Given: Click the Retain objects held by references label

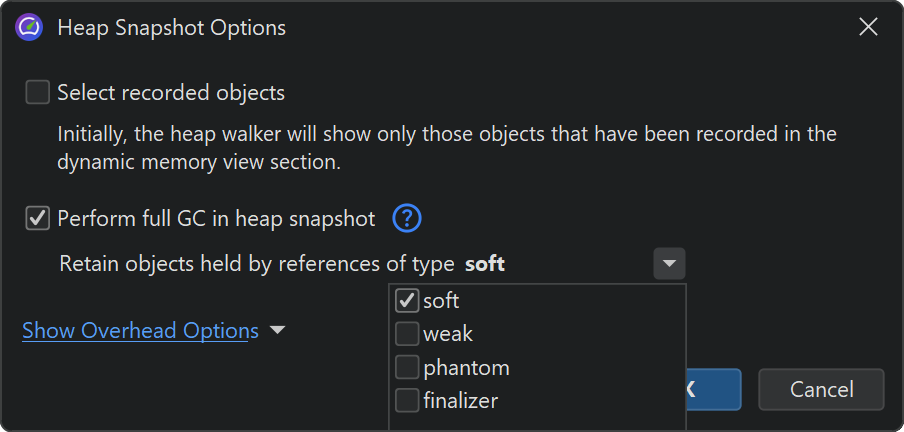Looking at the screenshot, I should pyautogui.click(x=257, y=265).
